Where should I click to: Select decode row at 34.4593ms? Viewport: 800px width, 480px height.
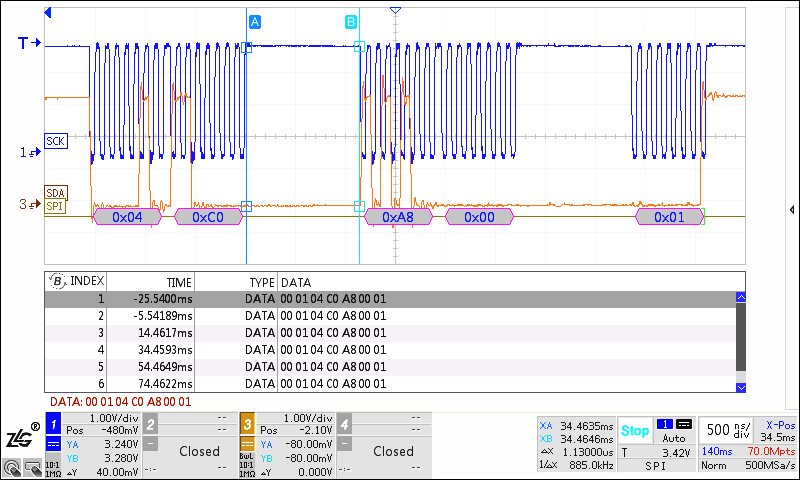(x=390, y=350)
